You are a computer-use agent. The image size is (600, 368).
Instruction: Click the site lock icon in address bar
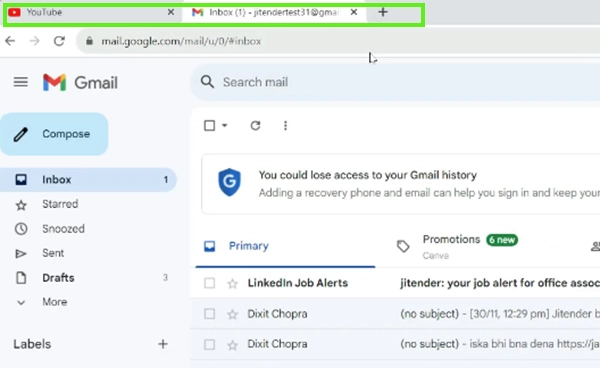[89, 41]
